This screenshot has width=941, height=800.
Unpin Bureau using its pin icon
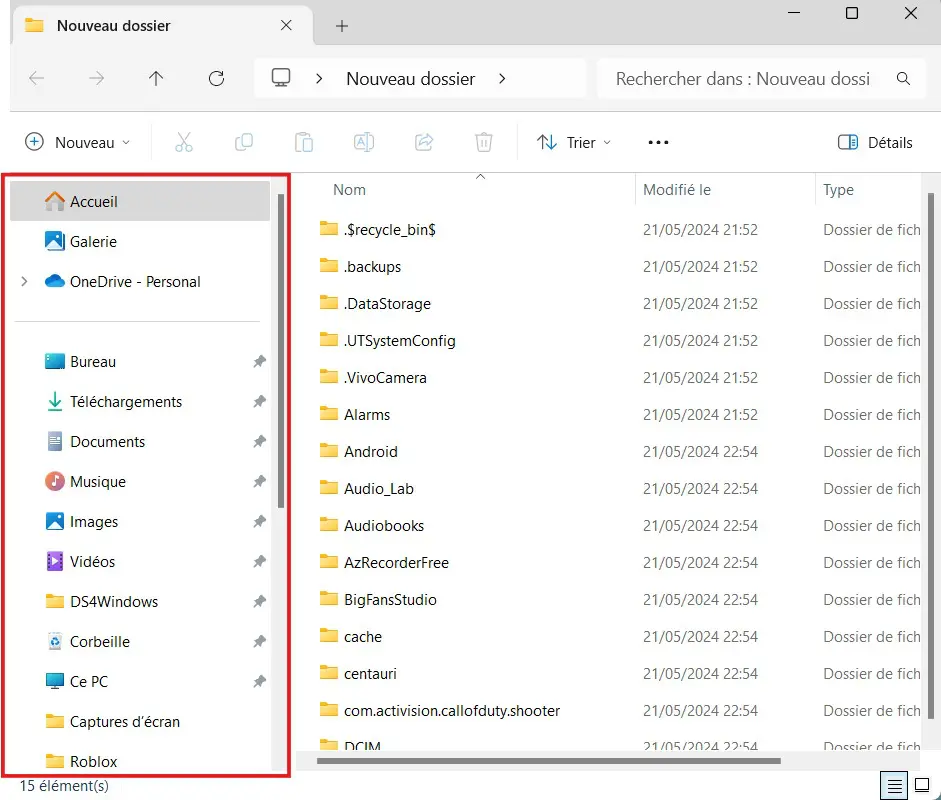pyautogui.click(x=259, y=361)
